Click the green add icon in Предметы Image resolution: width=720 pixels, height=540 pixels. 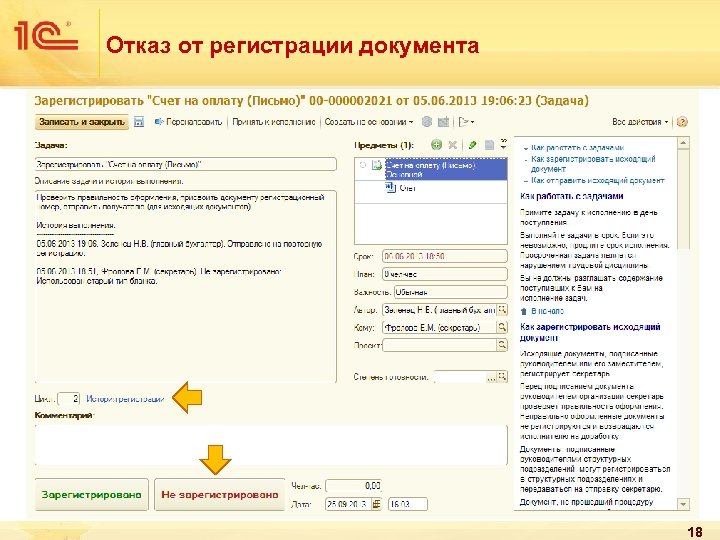pyautogui.click(x=436, y=145)
